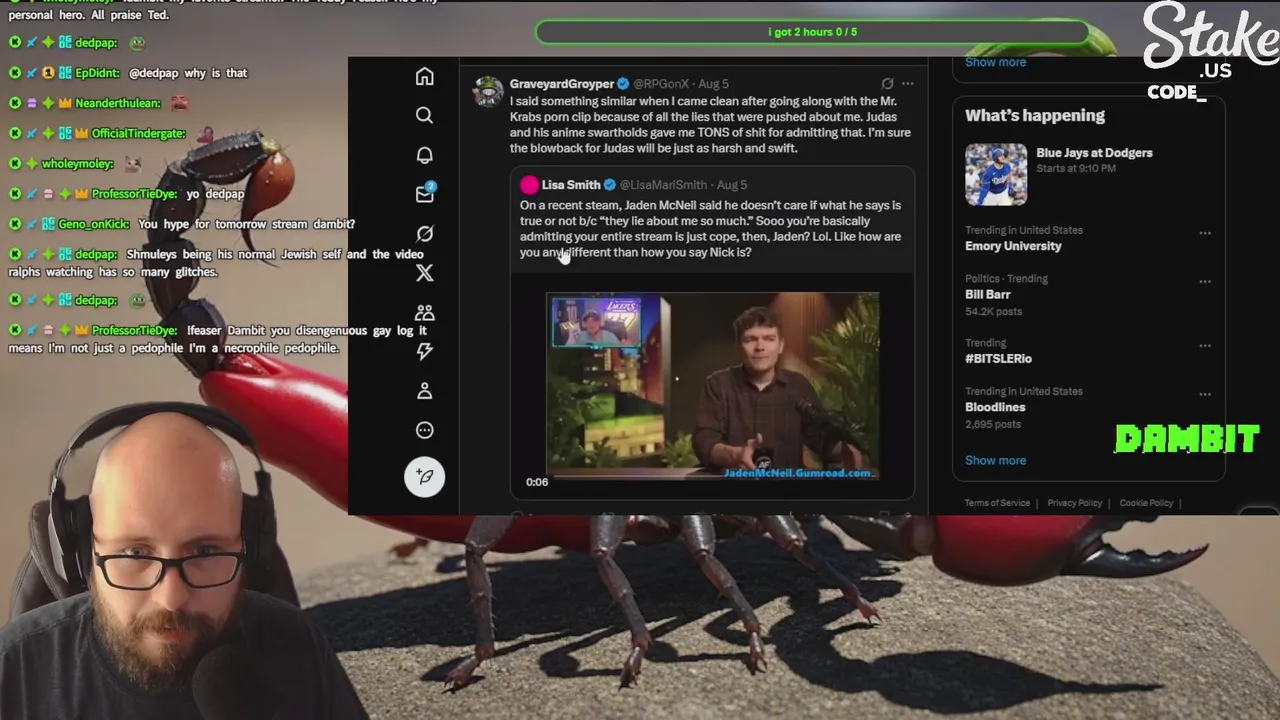Click wholeymoley username in stream chat
This screenshot has height=720, width=1280.
point(78,163)
